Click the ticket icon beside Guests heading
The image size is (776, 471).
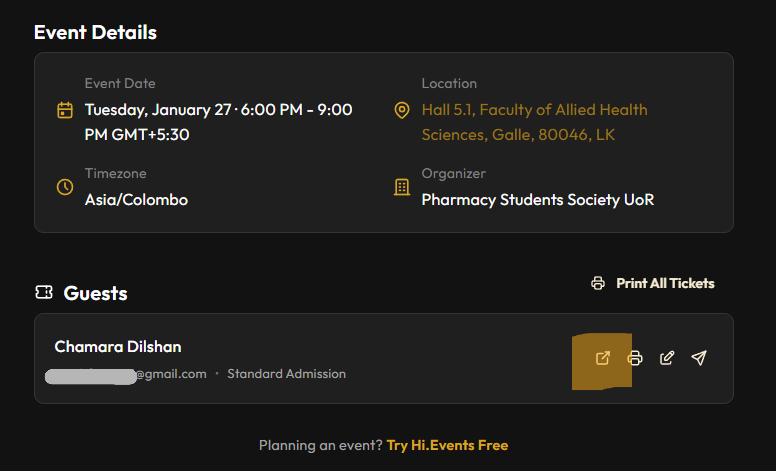(44, 293)
